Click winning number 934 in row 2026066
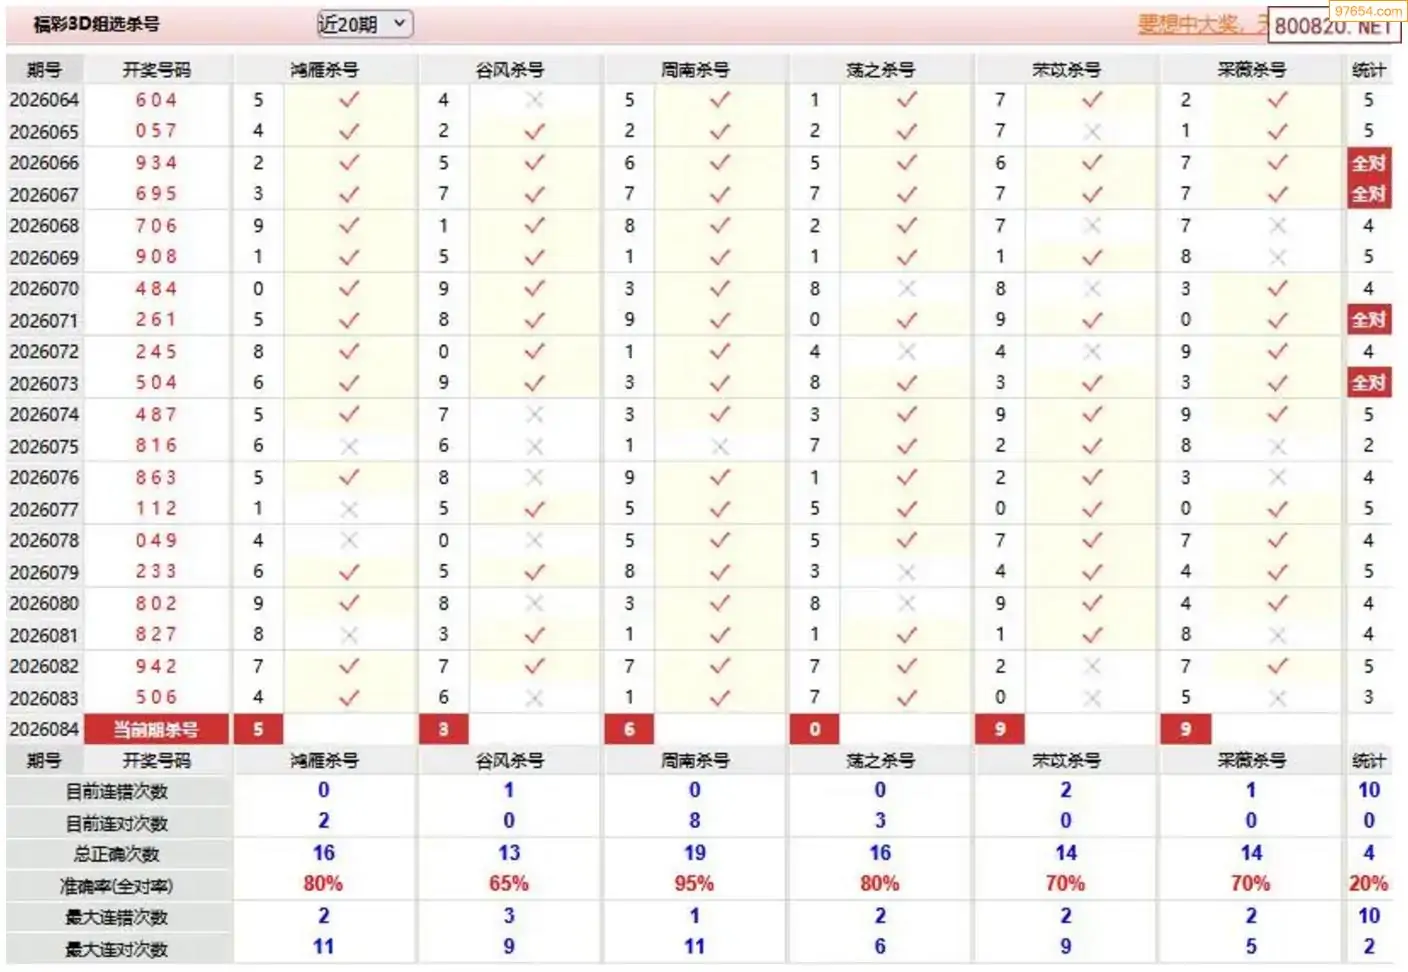 tap(157, 163)
